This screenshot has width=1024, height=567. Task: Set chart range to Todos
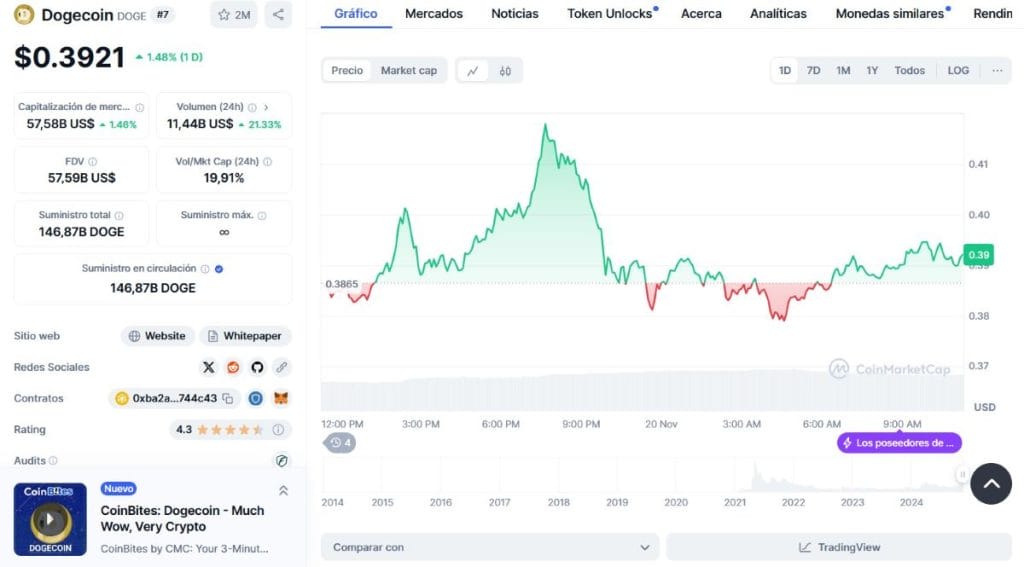click(910, 71)
